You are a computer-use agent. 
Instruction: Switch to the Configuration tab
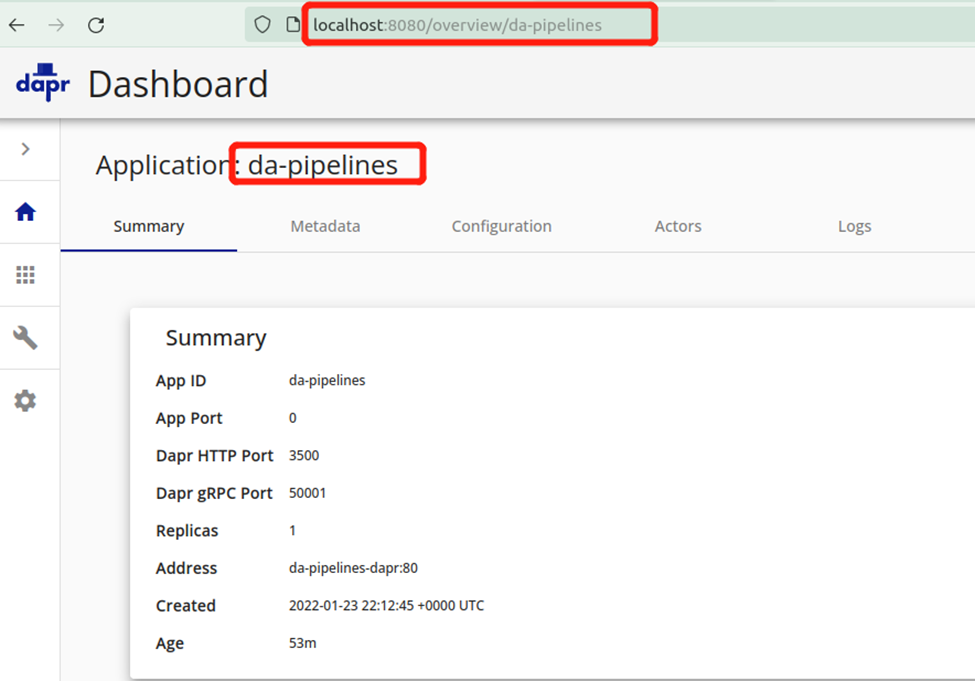click(x=501, y=226)
